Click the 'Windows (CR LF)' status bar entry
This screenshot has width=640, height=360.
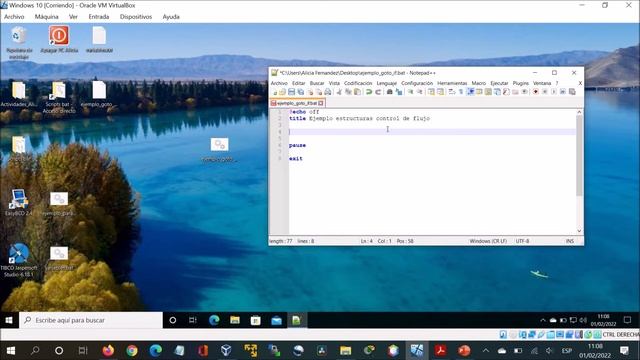[x=488, y=241]
